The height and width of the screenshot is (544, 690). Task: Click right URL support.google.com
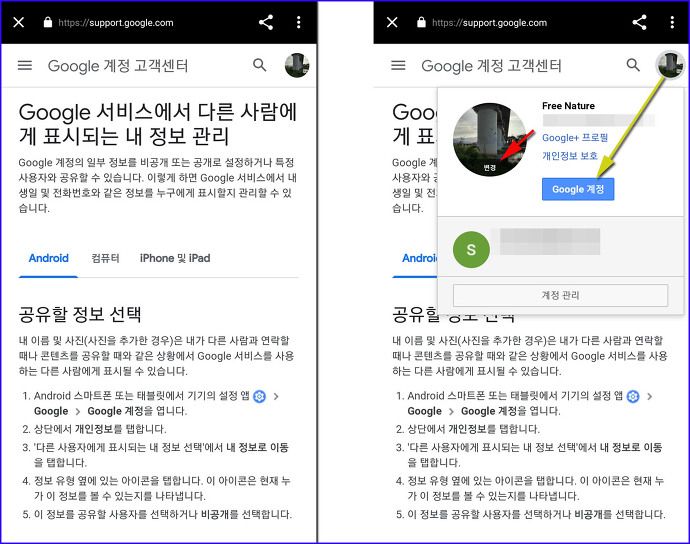coord(489,23)
